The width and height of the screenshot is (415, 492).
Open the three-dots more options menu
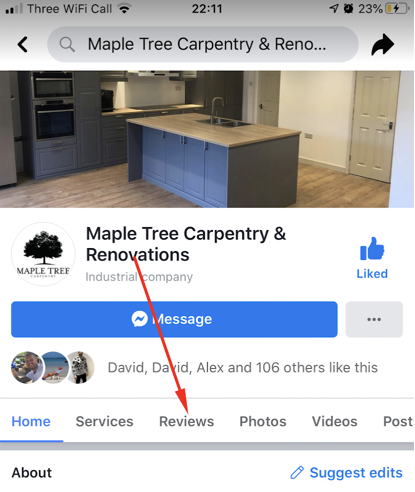pyautogui.click(x=374, y=319)
